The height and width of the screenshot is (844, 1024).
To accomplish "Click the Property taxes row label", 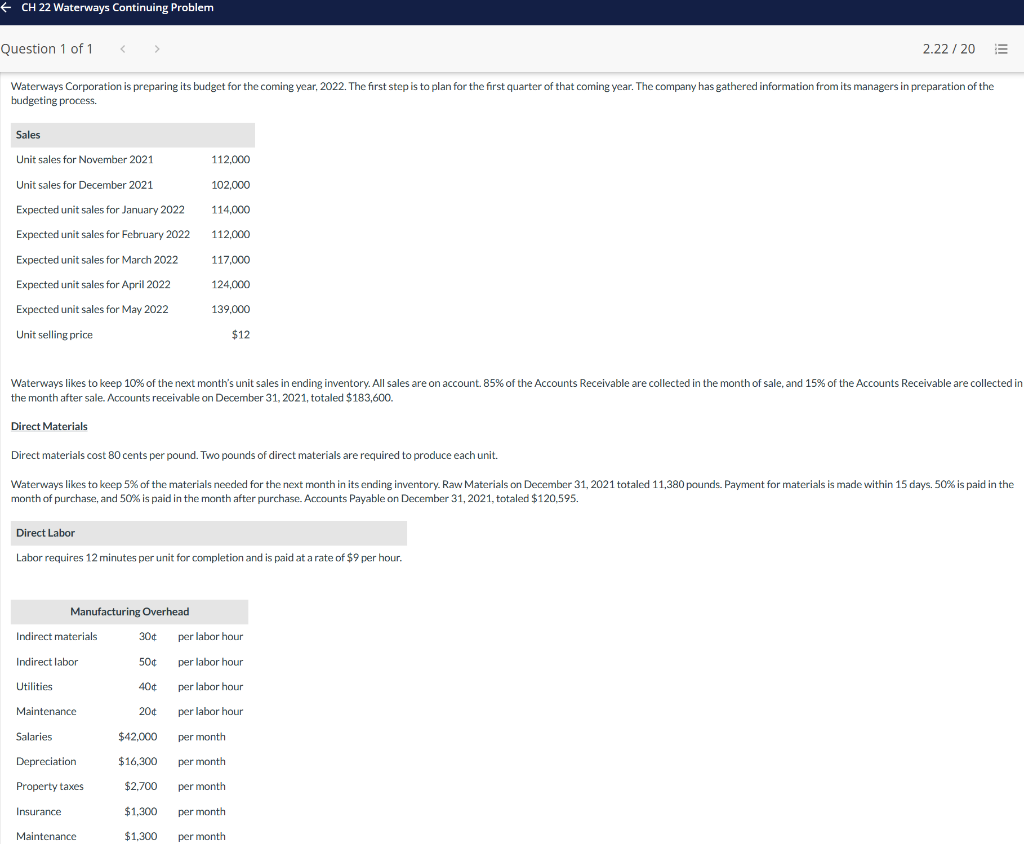I will [50, 787].
